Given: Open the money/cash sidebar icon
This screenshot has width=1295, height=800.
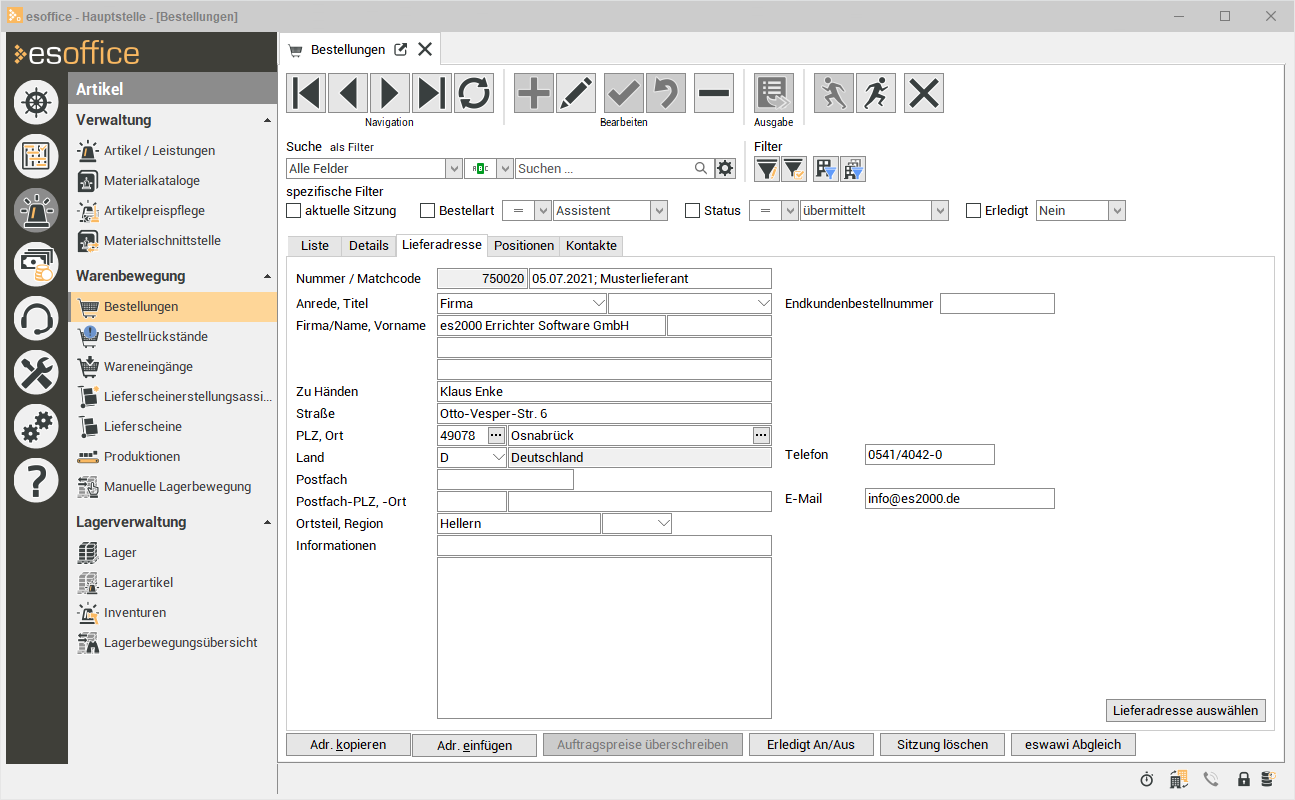Looking at the screenshot, I should pos(36,264).
